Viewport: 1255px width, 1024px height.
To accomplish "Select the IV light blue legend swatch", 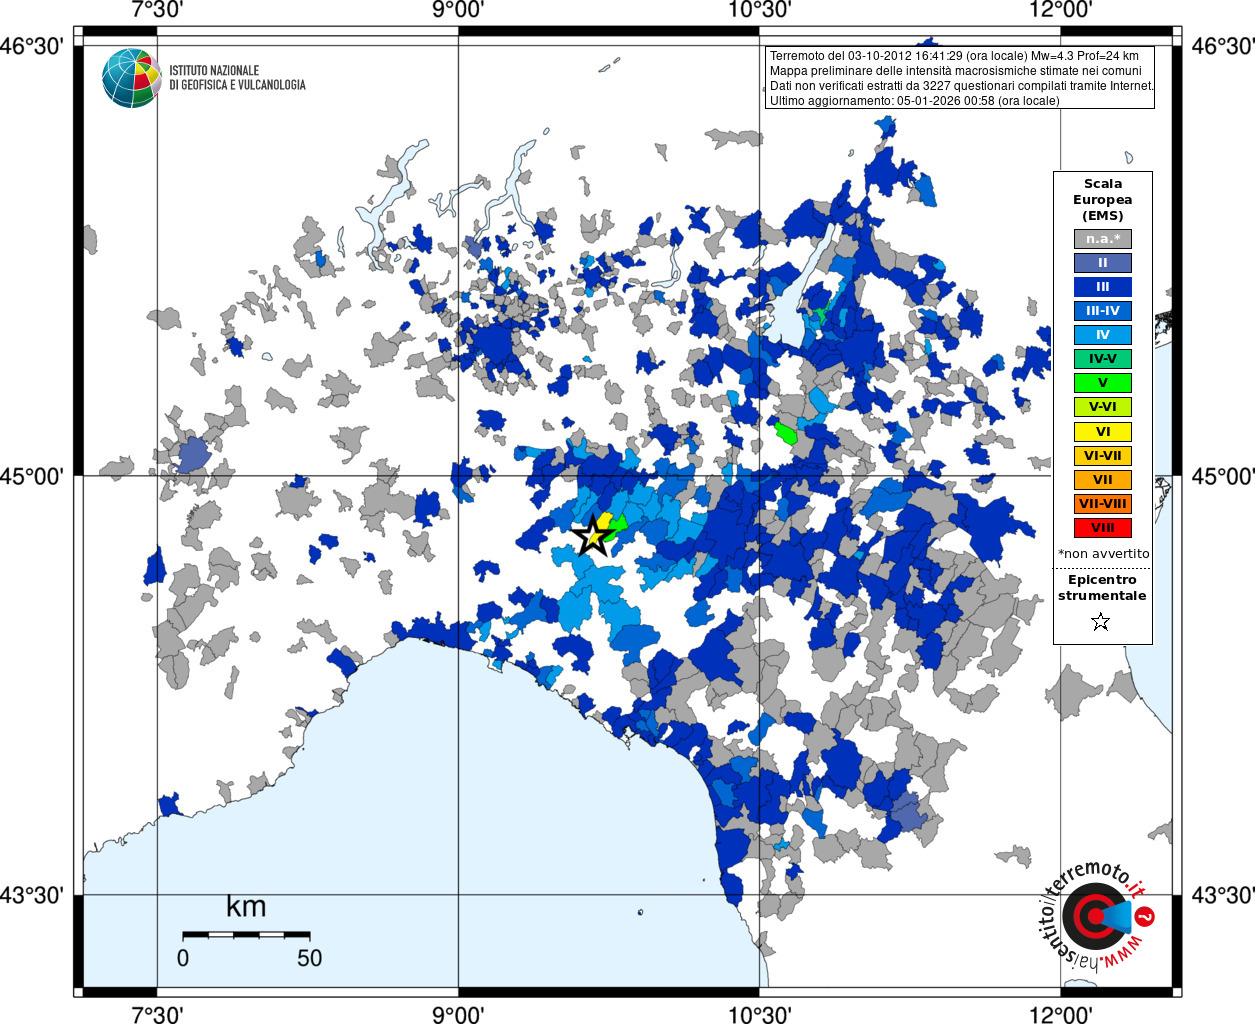I will pyautogui.click(x=1103, y=335).
